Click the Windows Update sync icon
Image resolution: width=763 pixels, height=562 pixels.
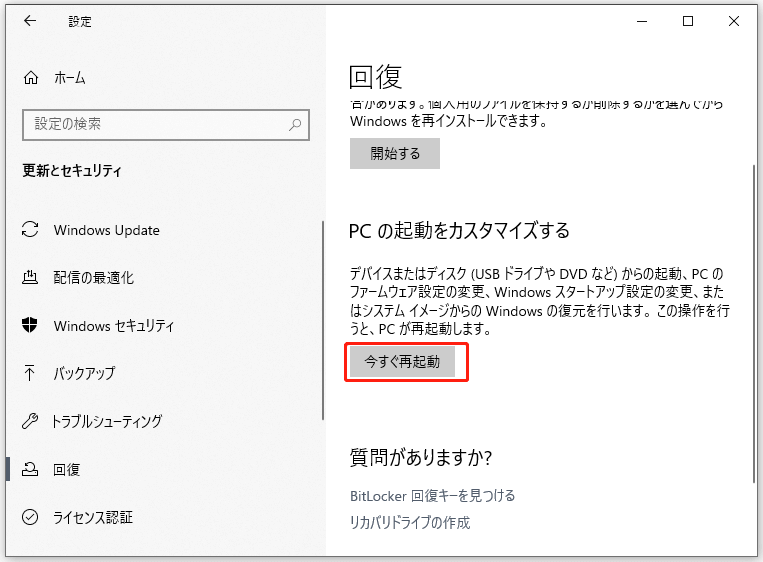click(x=30, y=230)
